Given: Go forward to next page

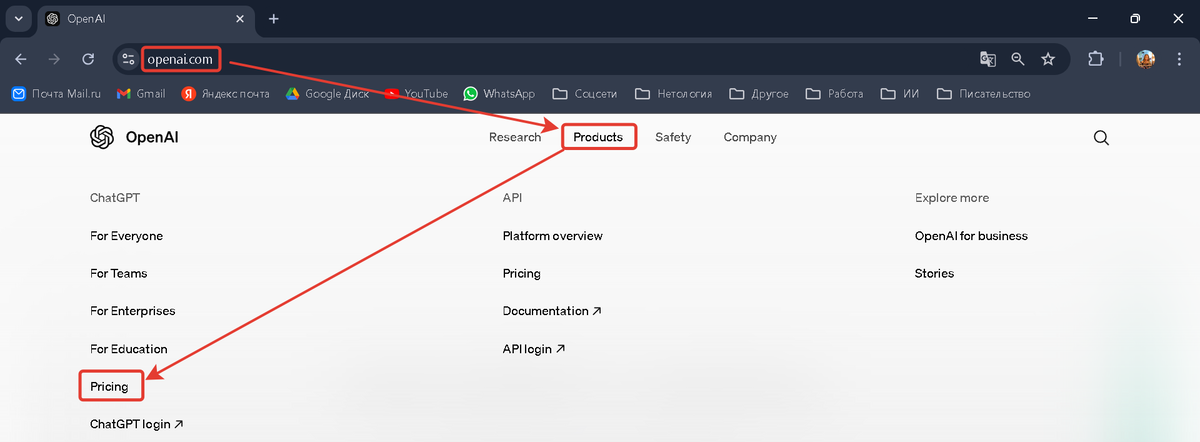Looking at the screenshot, I should (54, 59).
